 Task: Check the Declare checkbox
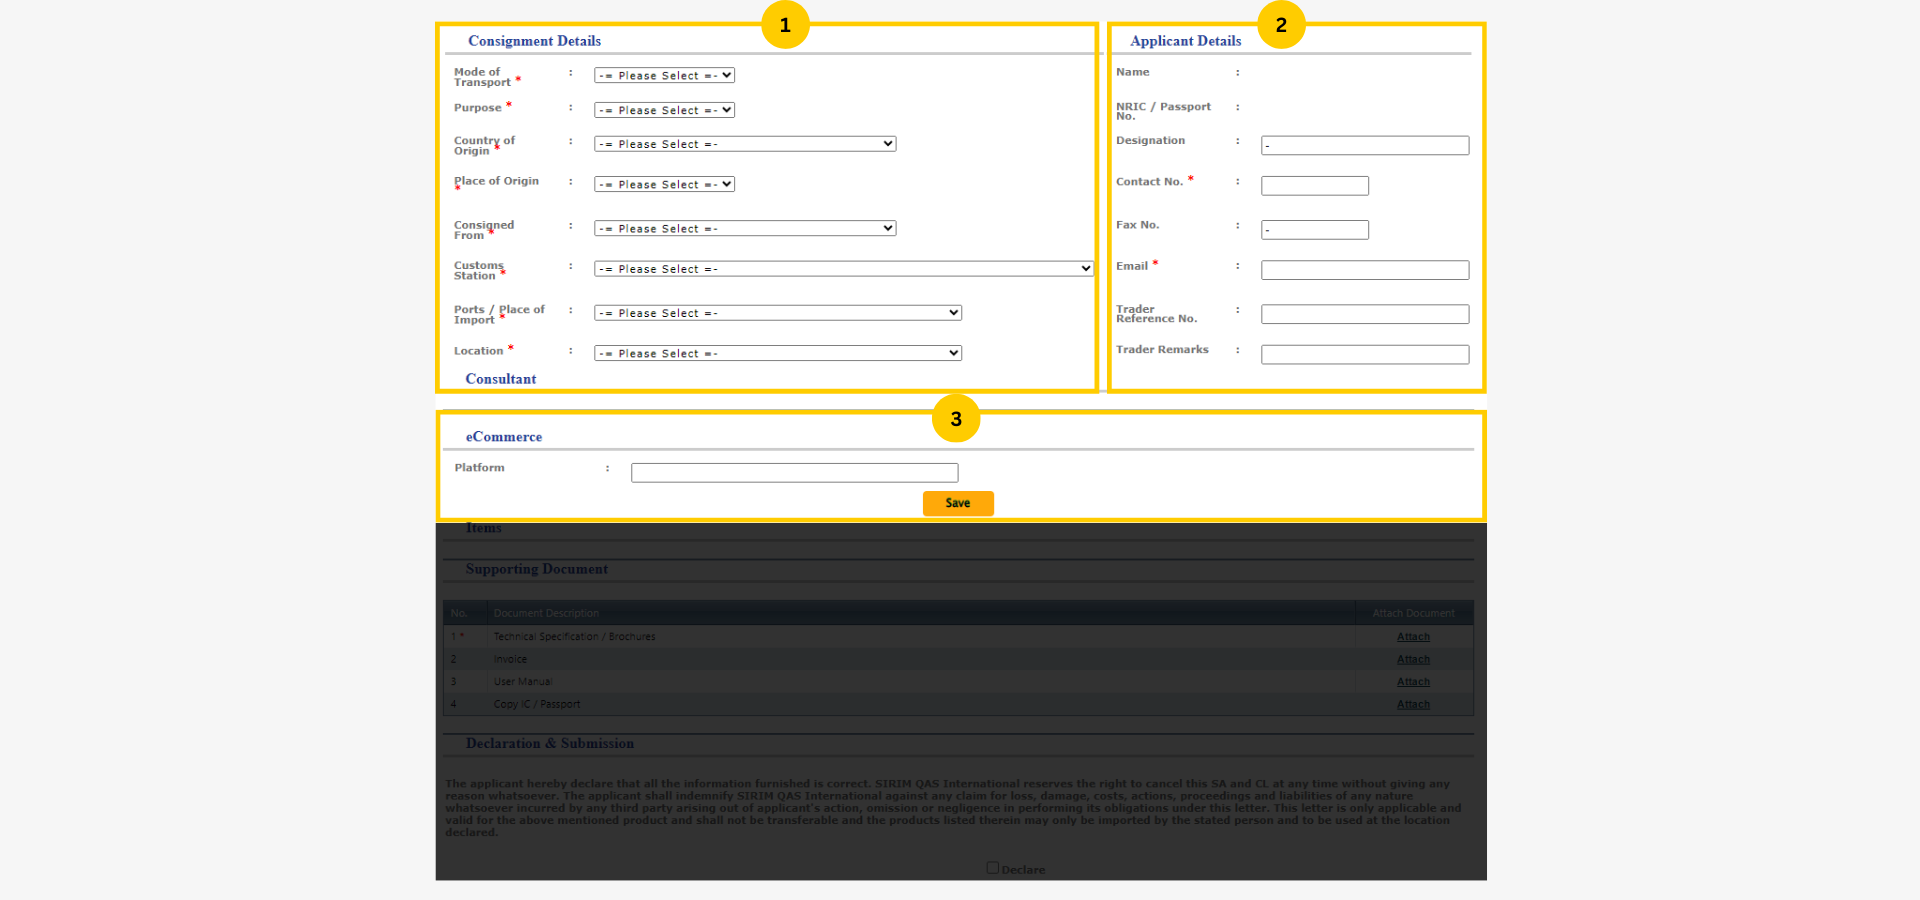pyautogui.click(x=992, y=868)
